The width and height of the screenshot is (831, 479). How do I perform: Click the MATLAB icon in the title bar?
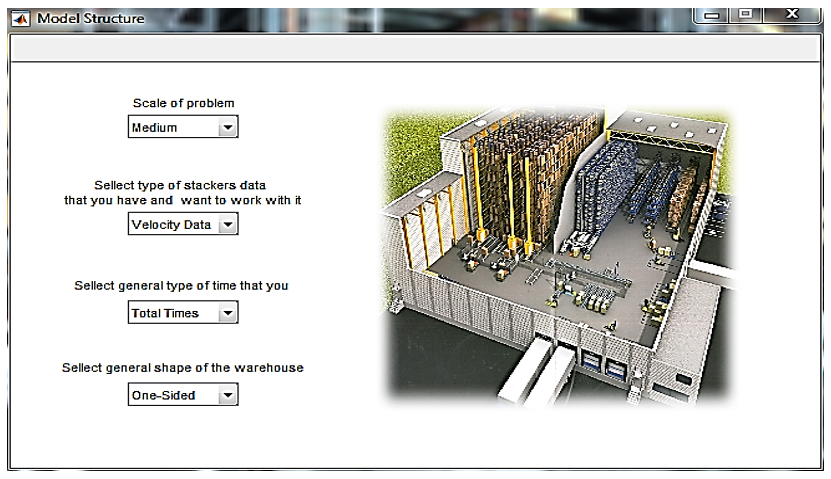tap(21, 19)
